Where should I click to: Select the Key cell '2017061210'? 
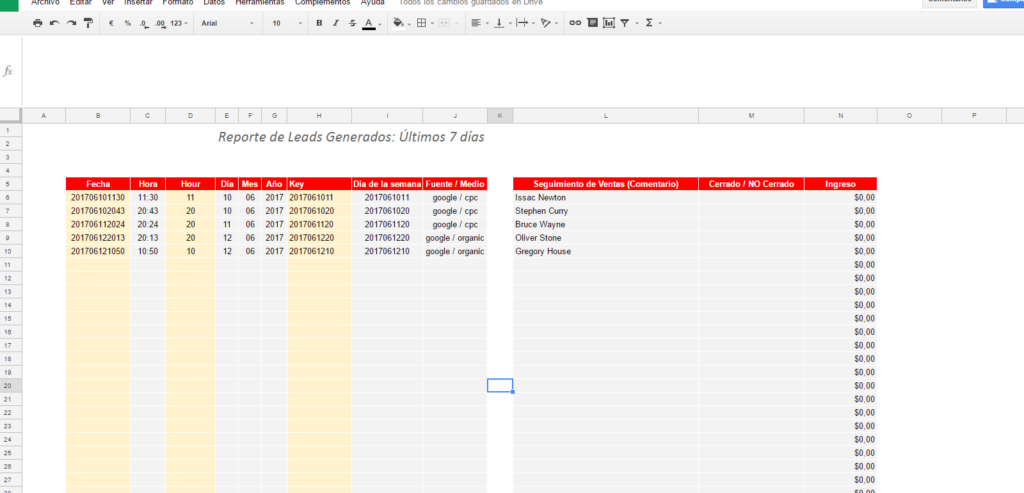tap(319, 251)
